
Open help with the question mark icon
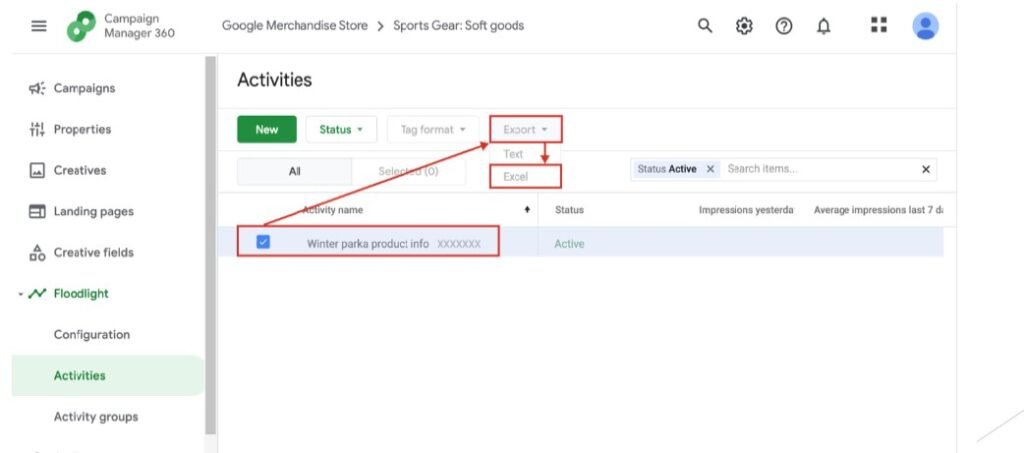[x=784, y=26]
